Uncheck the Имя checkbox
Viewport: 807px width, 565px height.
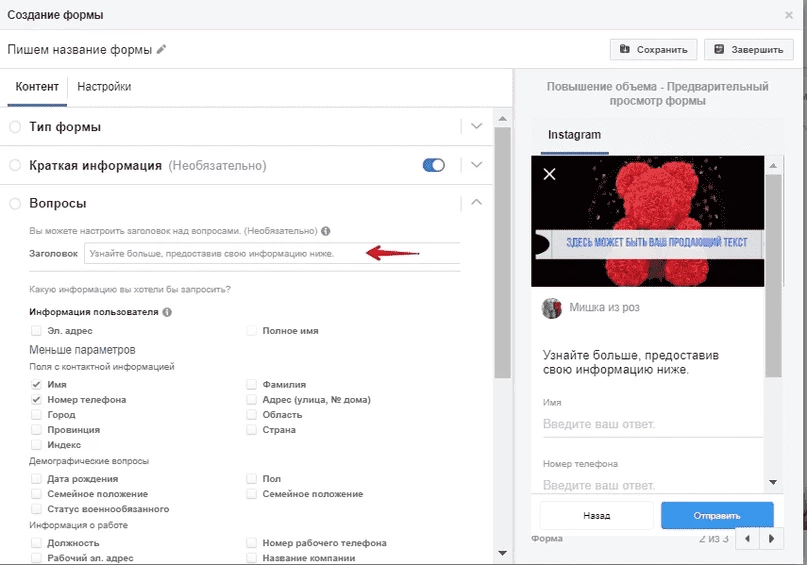point(36,384)
